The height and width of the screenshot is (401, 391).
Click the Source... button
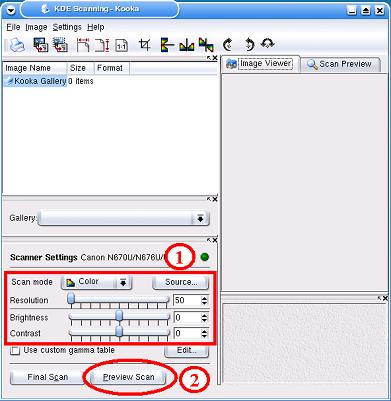[181, 282]
